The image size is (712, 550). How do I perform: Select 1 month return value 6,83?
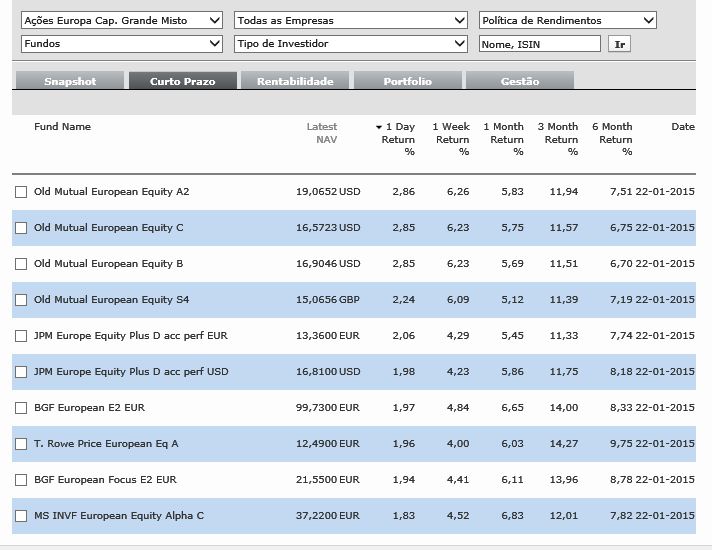point(513,515)
